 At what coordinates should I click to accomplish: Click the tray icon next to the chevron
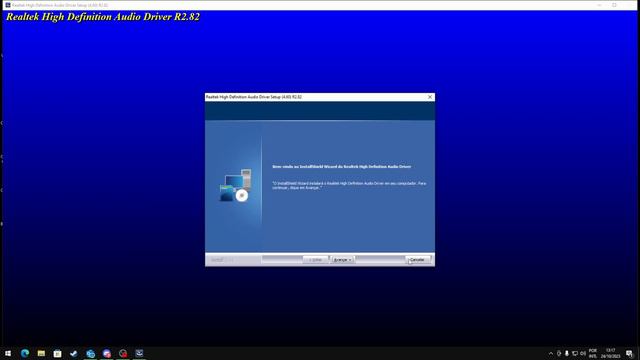click(x=559, y=353)
